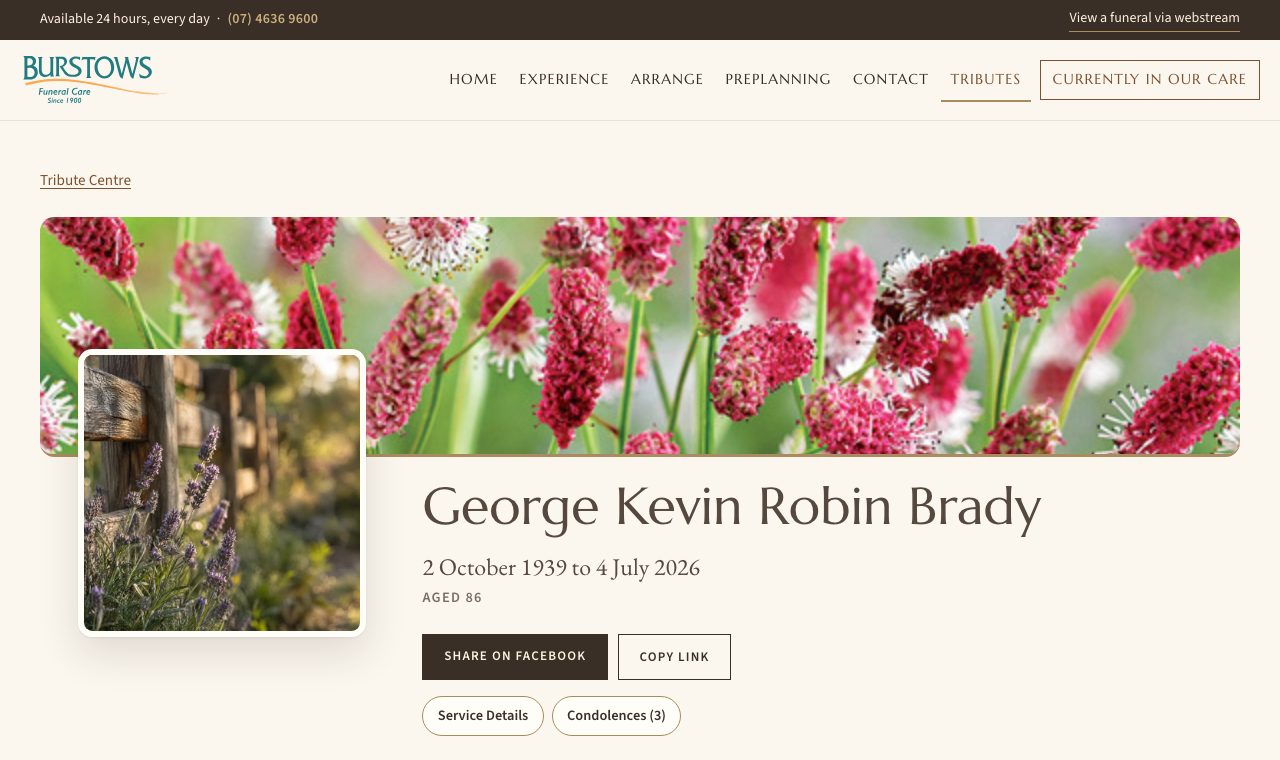
Task: Click the Burstows Funeral Care logo
Action: tap(94, 80)
